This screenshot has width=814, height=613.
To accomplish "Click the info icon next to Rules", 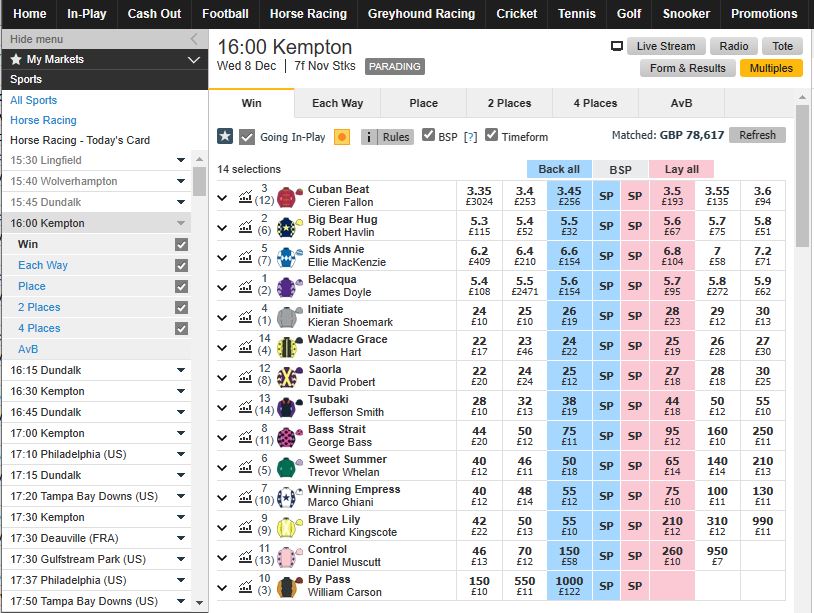I will (x=368, y=136).
